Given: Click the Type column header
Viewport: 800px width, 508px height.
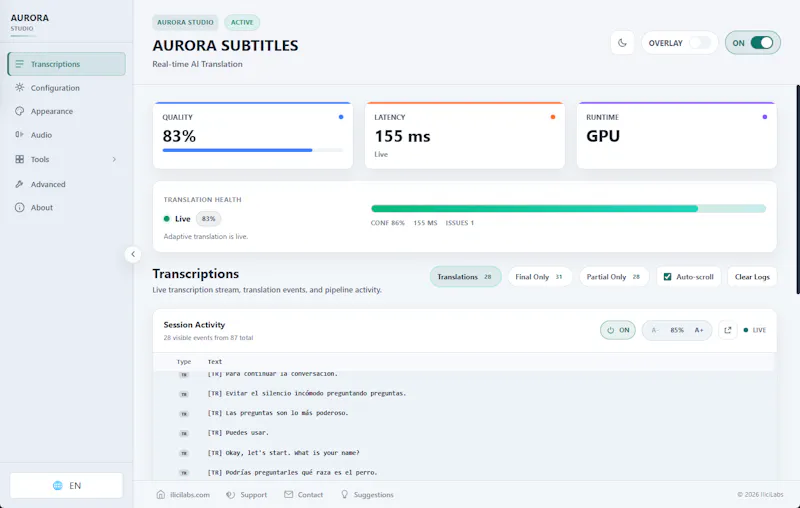Looking at the screenshot, I should [x=184, y=362].
